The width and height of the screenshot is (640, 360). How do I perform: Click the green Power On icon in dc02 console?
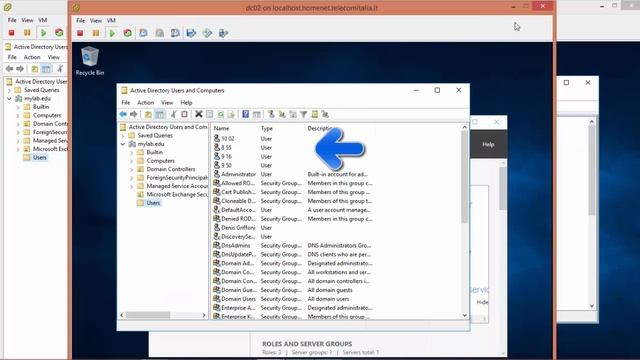tap(112, 33)
